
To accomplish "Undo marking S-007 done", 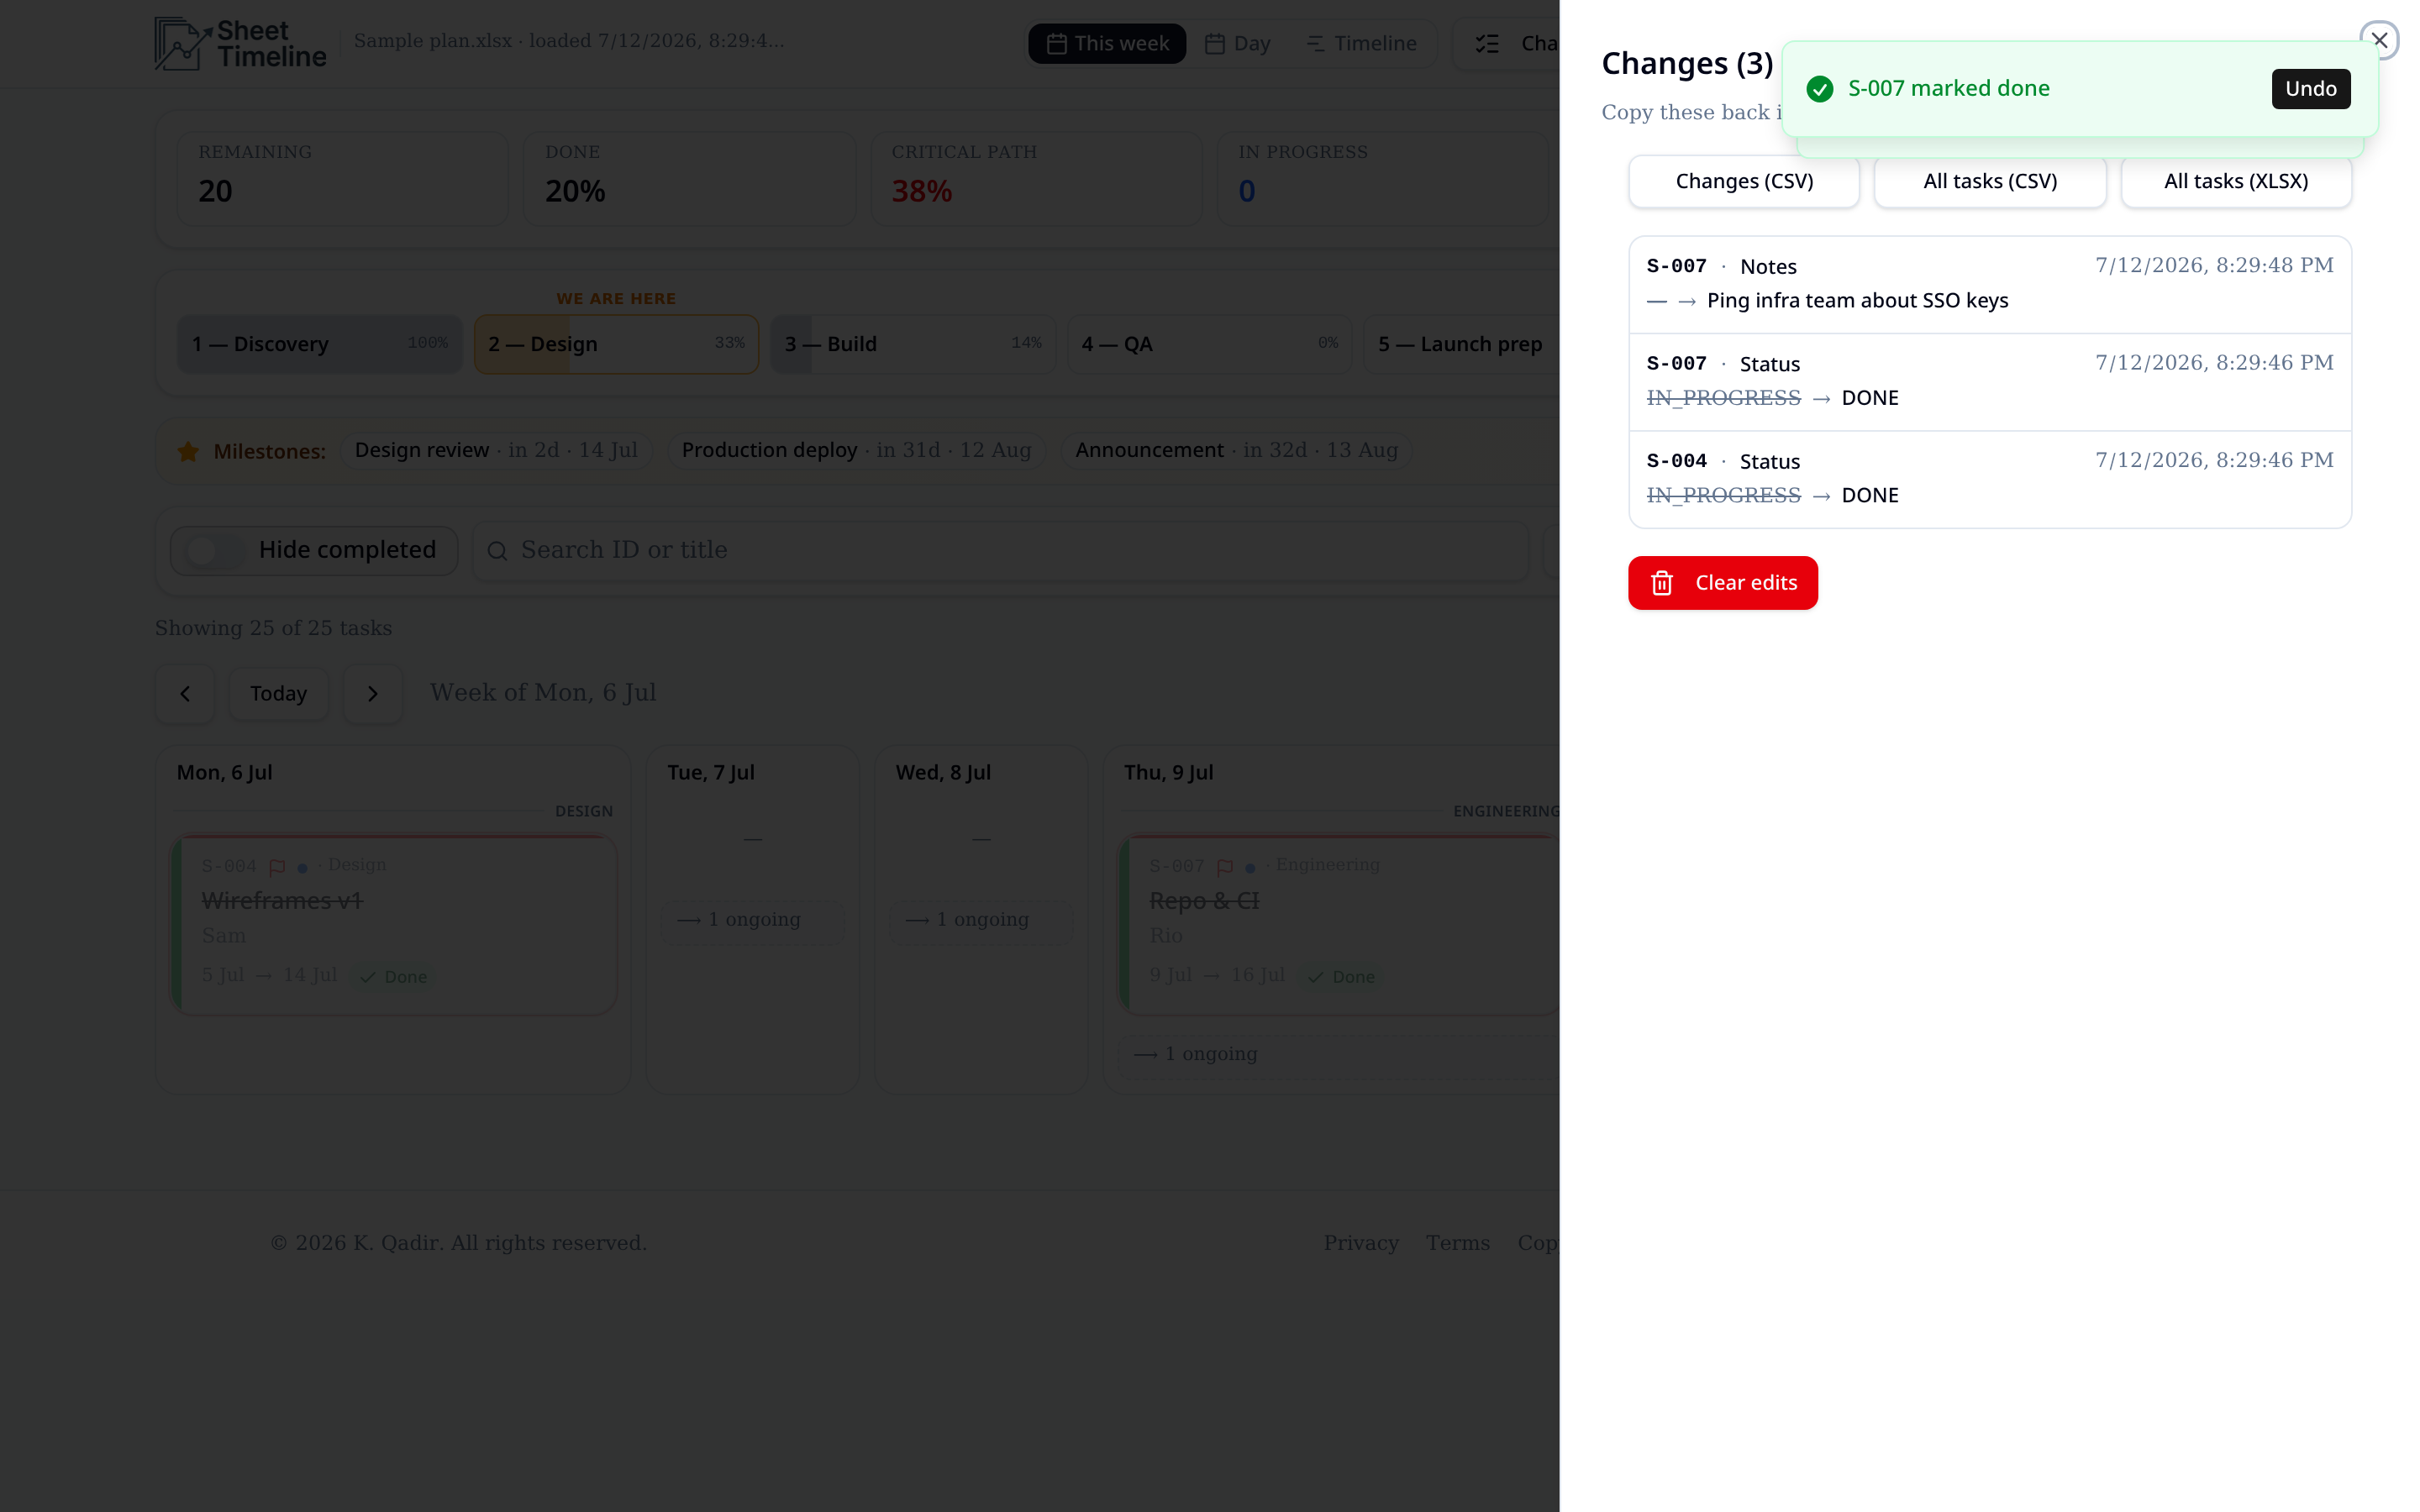I will pos(2310,88).
